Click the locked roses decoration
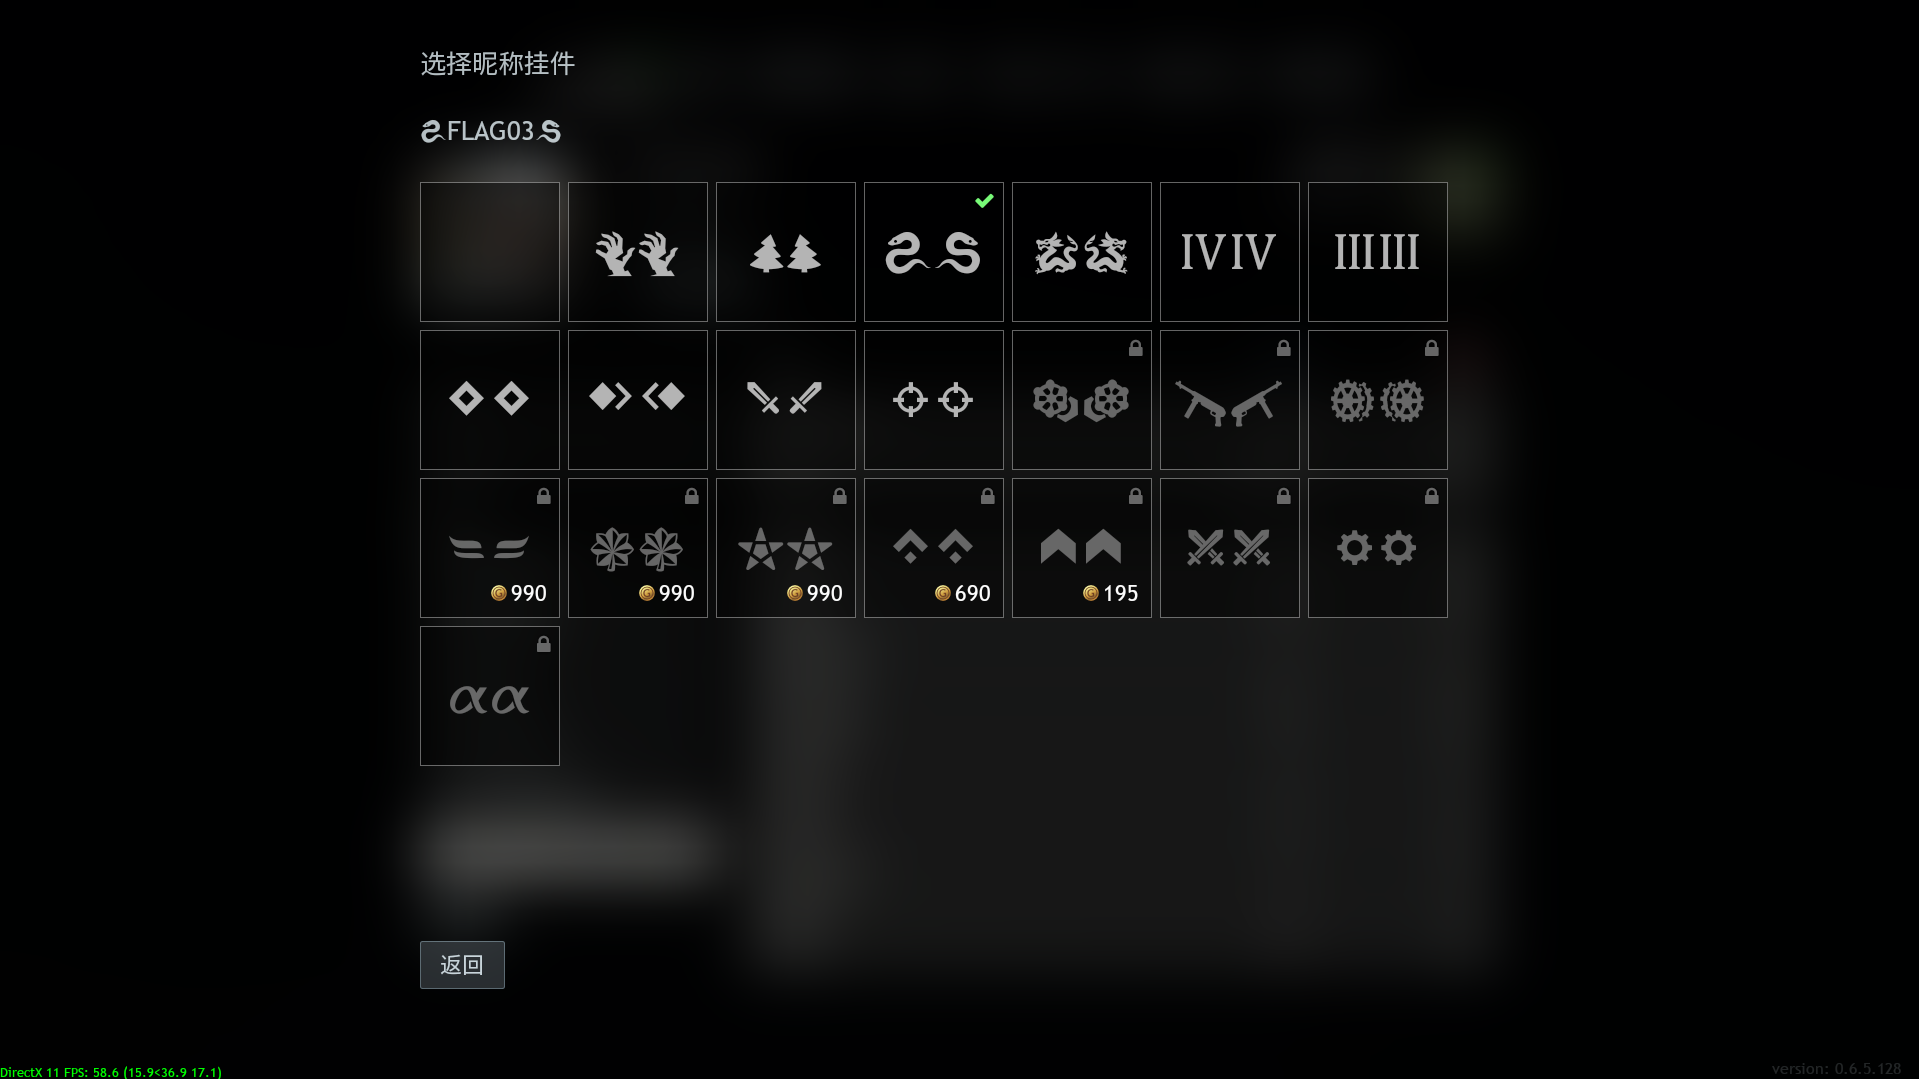The image size is (1919, 1079). click(1082, 400)
